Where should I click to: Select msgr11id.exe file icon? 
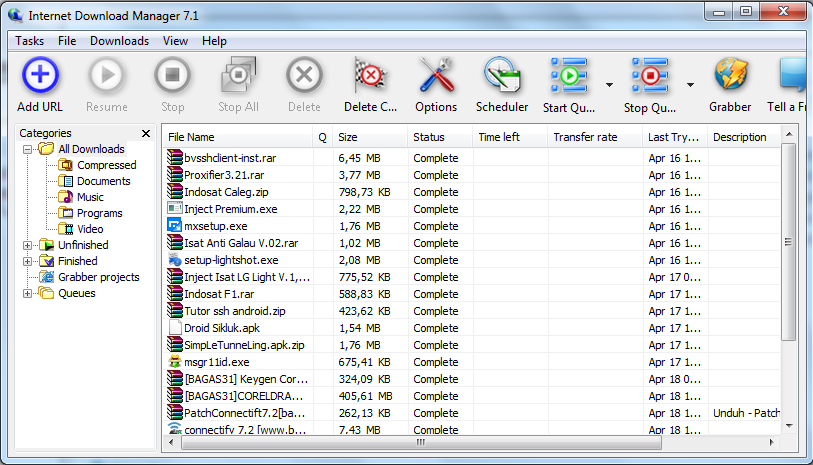point(175,362)
